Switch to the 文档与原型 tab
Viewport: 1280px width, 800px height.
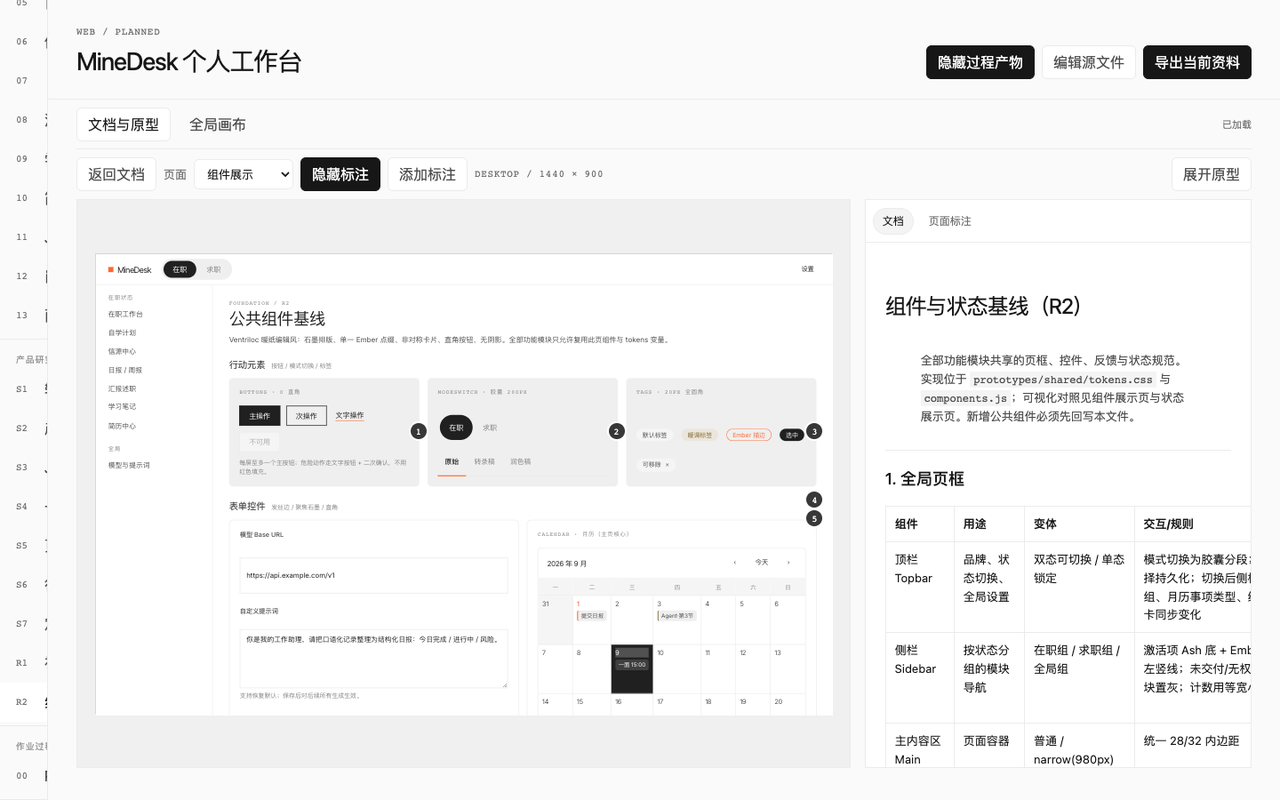[124, 124]
